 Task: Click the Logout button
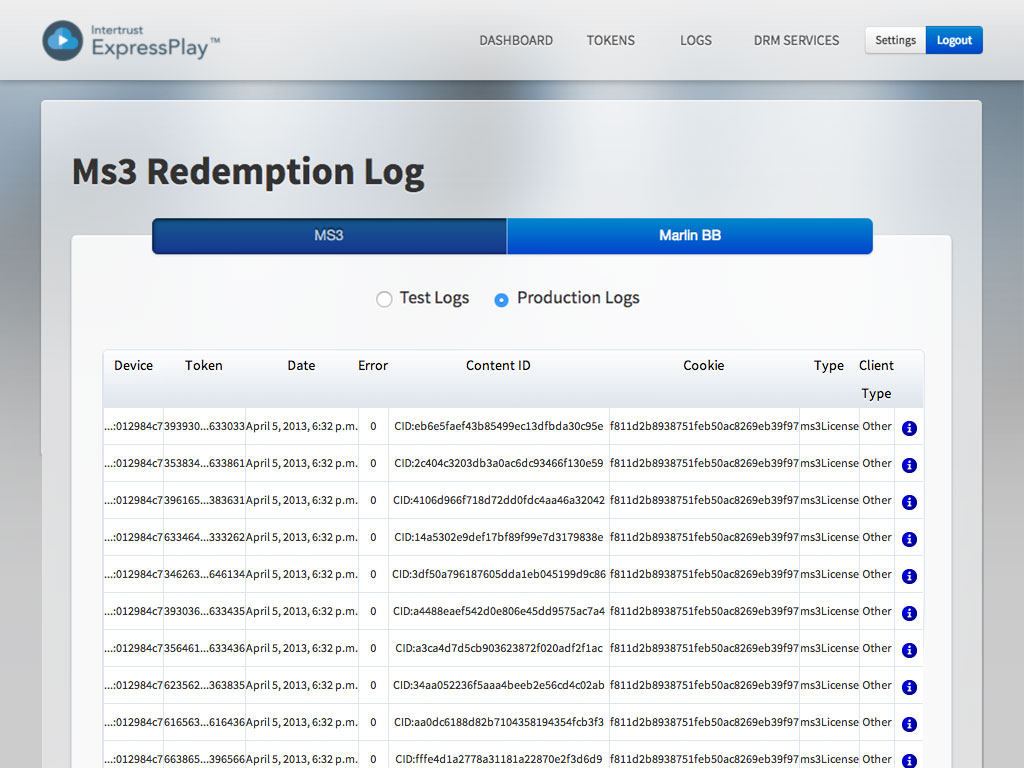click(954, 40)
